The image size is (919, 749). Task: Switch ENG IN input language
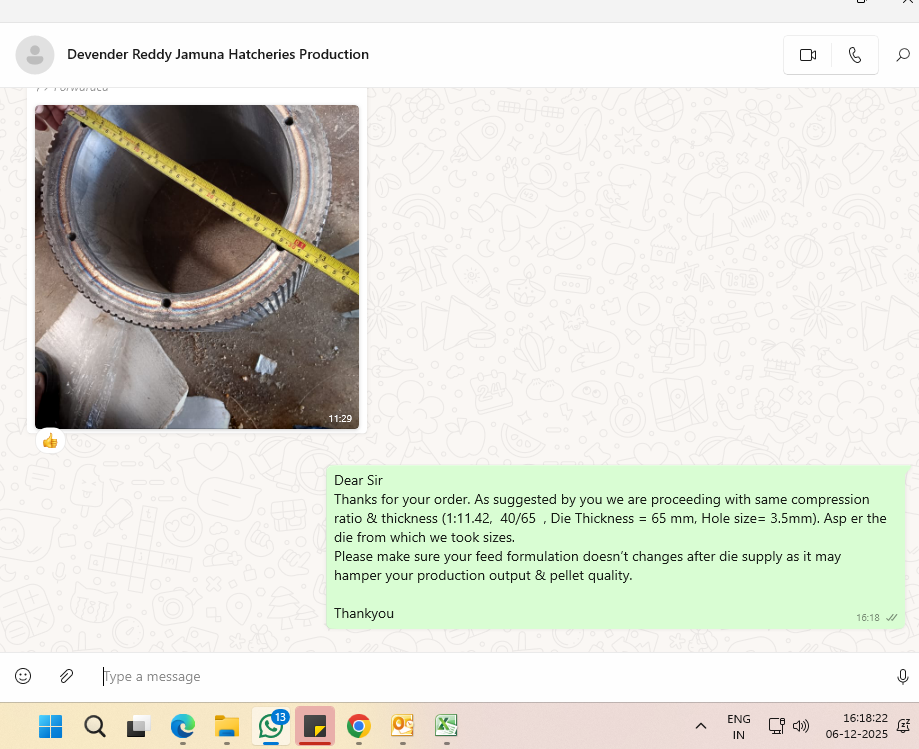[738, 726]
